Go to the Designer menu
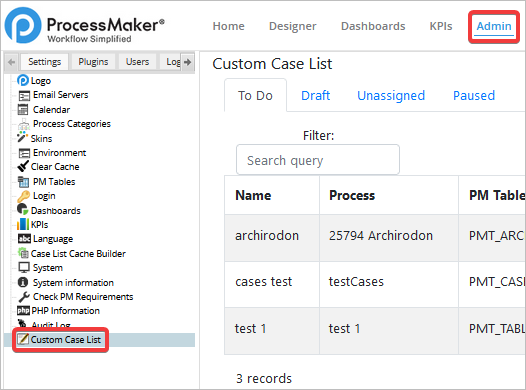This screenshot has height=390, width=526. [x=293, y=26]
